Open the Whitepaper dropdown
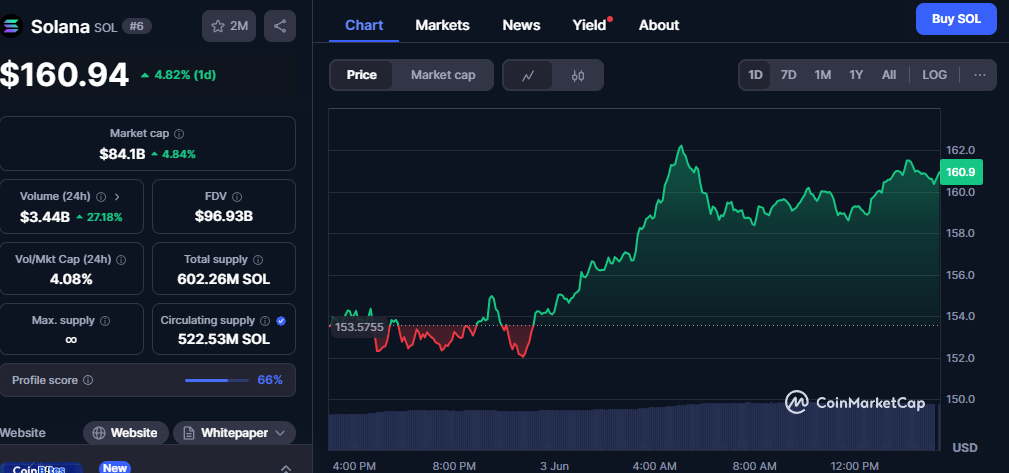 click(x=234, y=433)
